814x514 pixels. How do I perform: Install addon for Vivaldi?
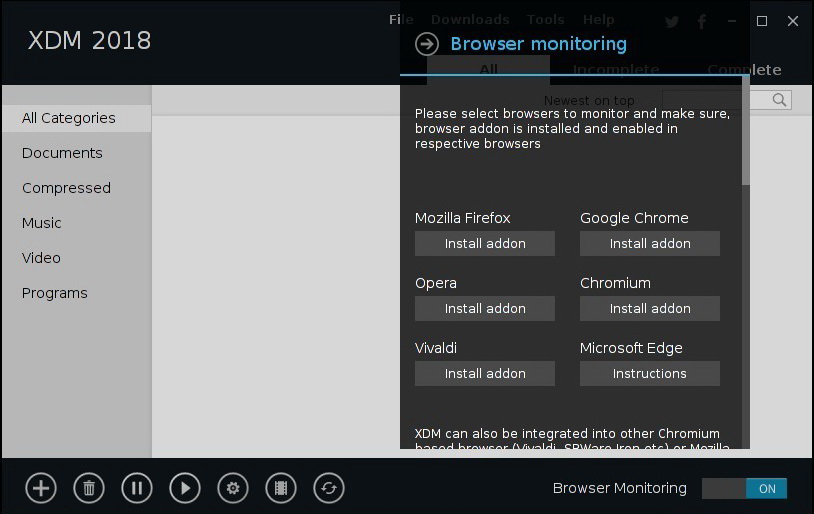[485, 373]
